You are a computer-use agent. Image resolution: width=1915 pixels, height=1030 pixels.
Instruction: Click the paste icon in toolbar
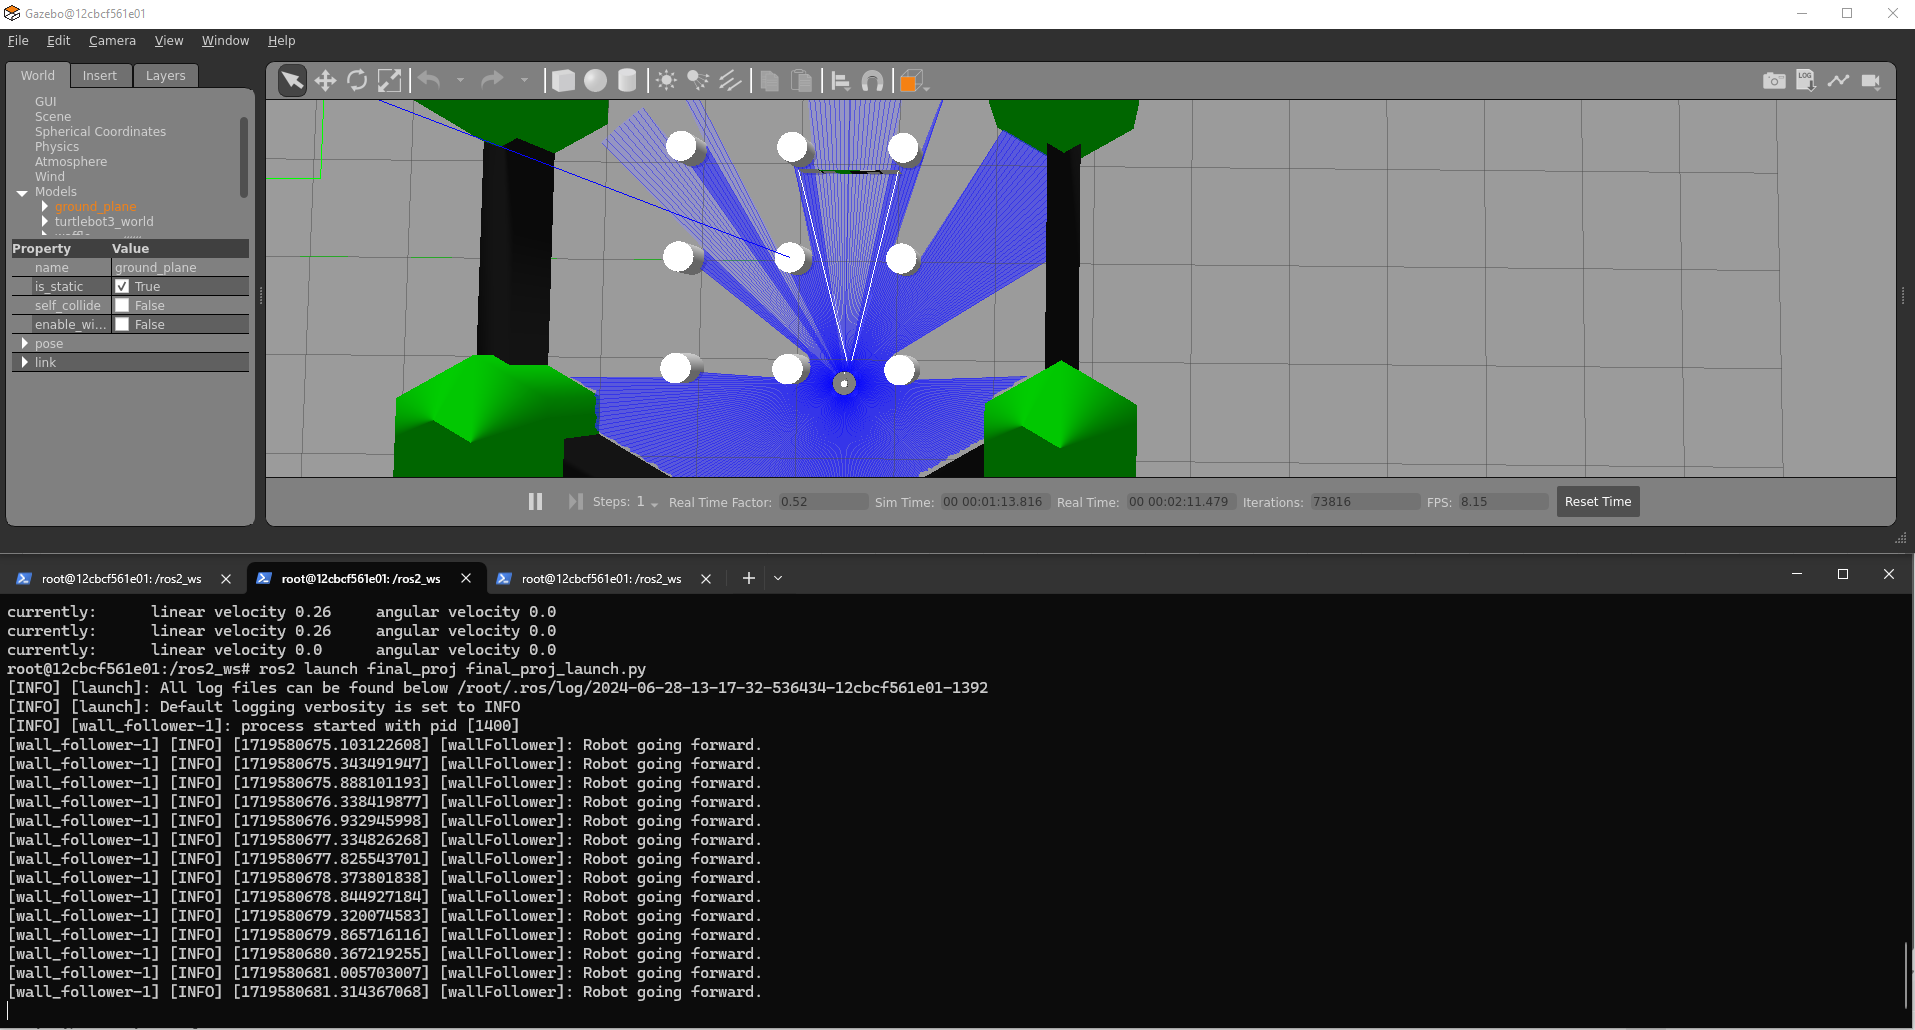(802, 81)
